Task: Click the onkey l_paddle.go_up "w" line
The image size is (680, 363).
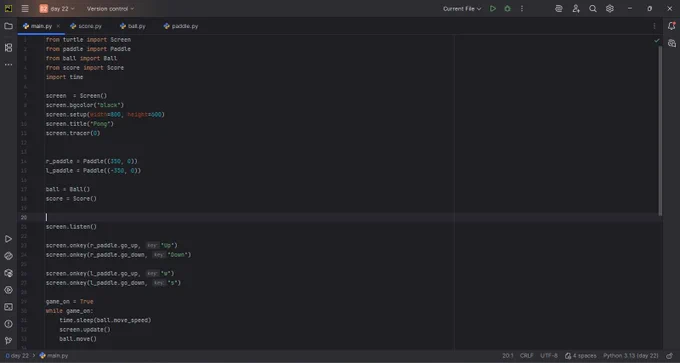Action: pos(110,274)
